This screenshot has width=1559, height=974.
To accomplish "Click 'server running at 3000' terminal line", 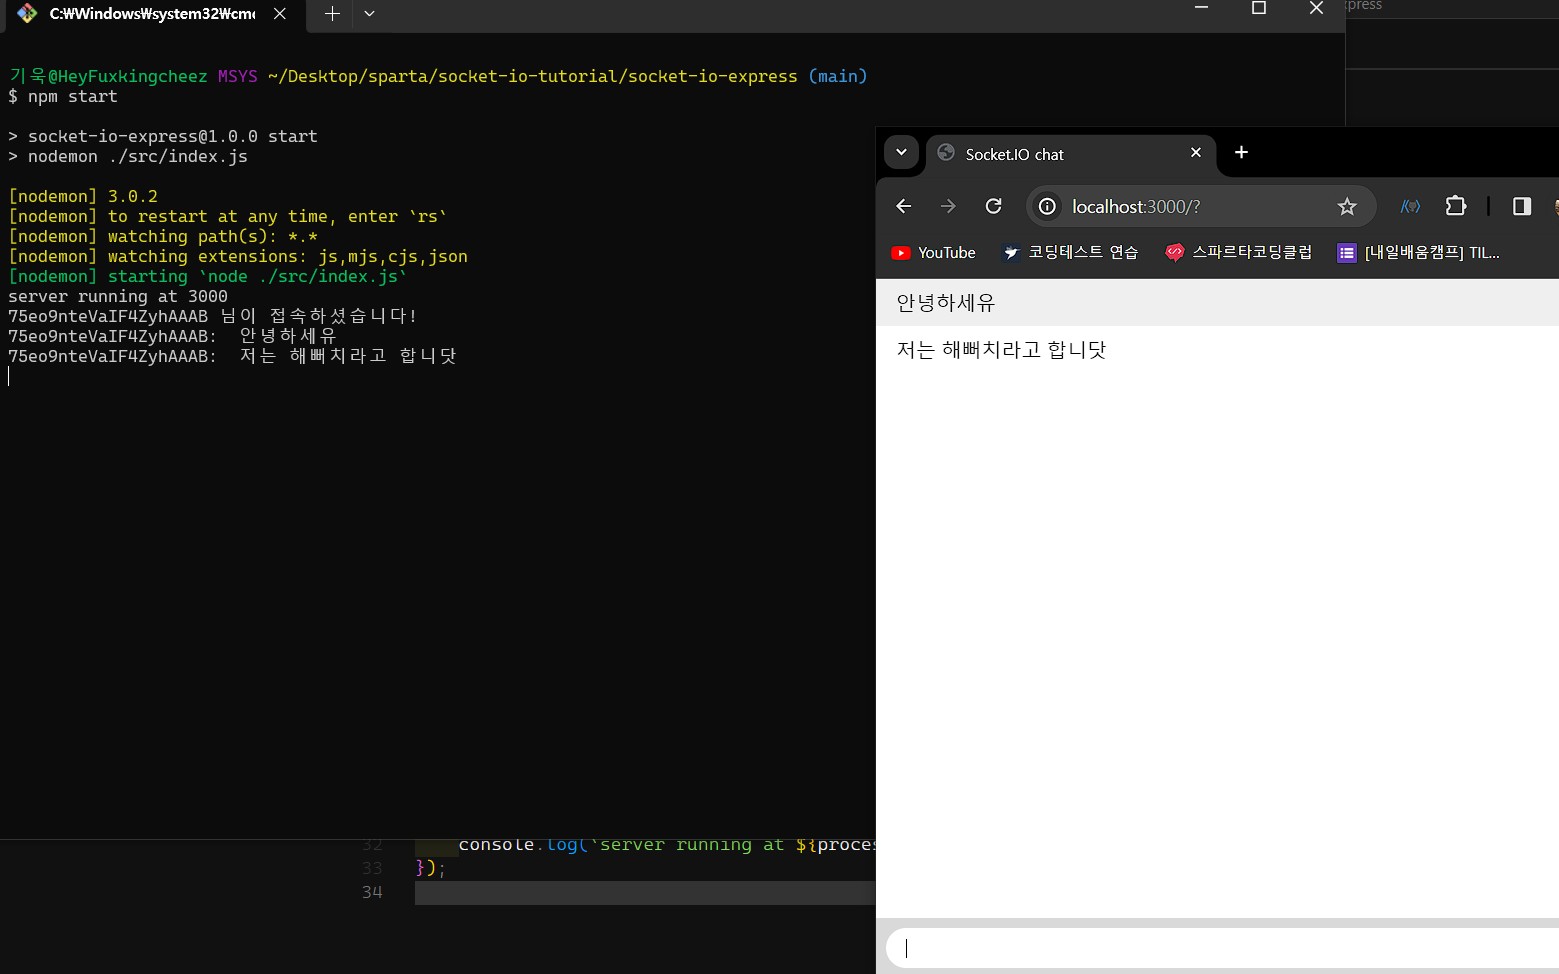I will point(118,297).
